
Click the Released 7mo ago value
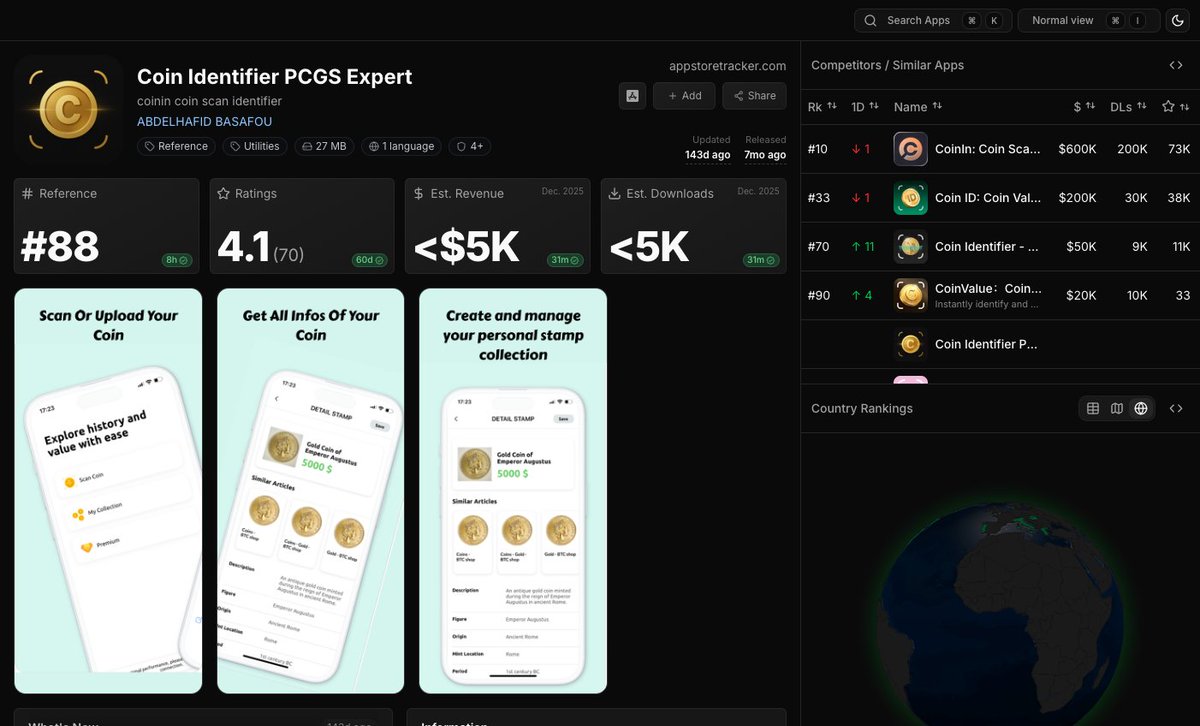pyautogui.click(x=763, y=155)
